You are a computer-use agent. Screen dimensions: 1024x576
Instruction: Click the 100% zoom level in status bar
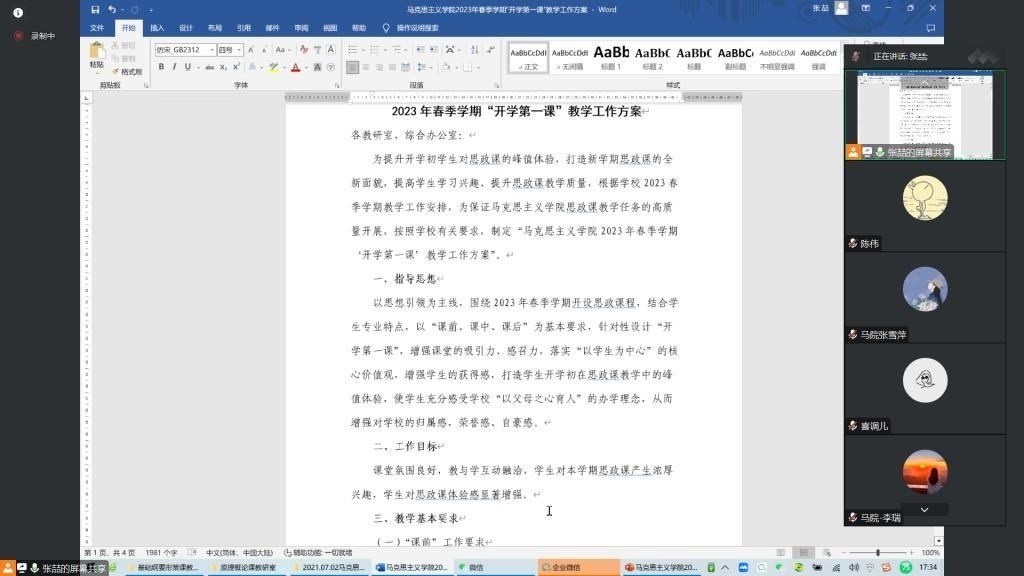click(930, 552)
